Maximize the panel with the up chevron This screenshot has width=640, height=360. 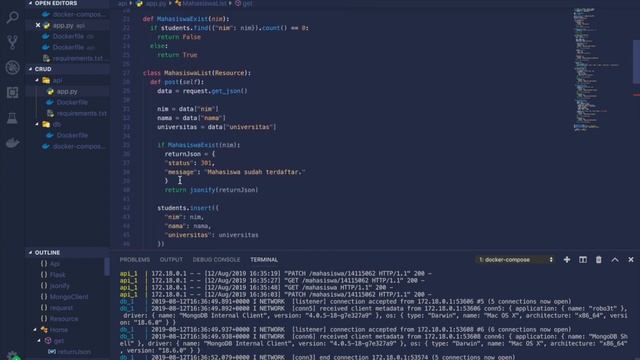[x=615, y=260]
